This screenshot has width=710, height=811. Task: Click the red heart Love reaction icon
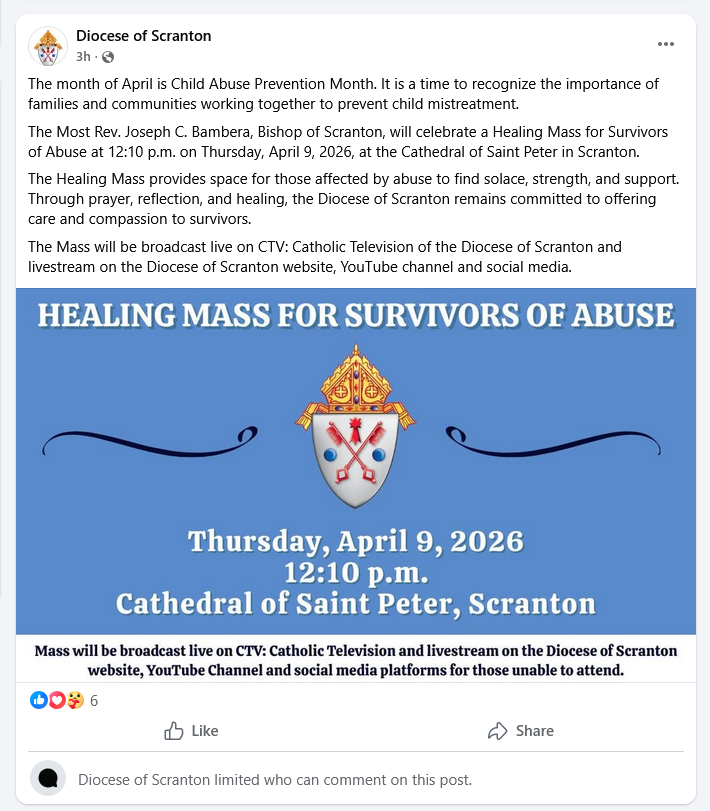[x=56, y=700]
